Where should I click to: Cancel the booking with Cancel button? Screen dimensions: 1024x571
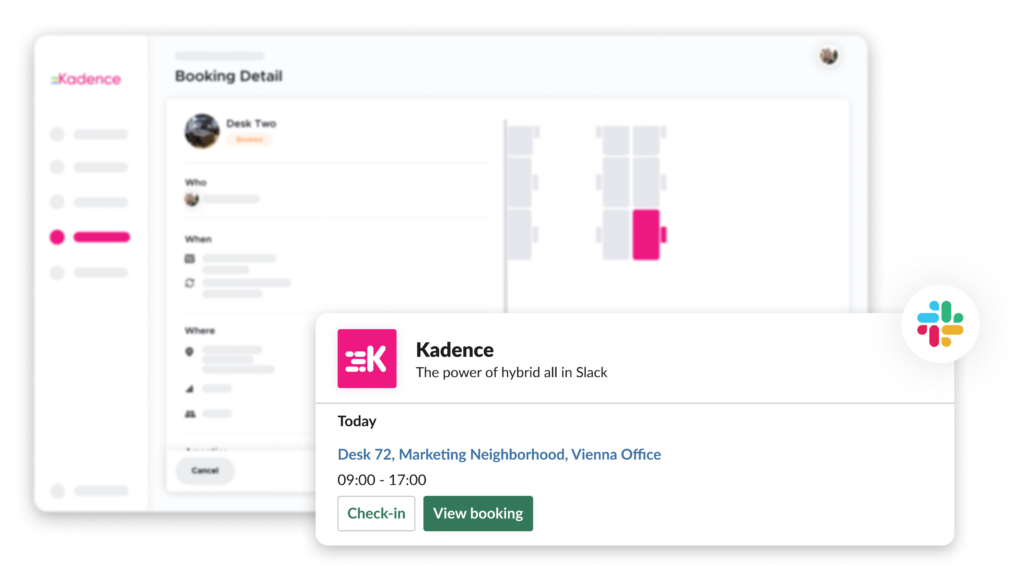pyautogui.click(x=205, y=470)
